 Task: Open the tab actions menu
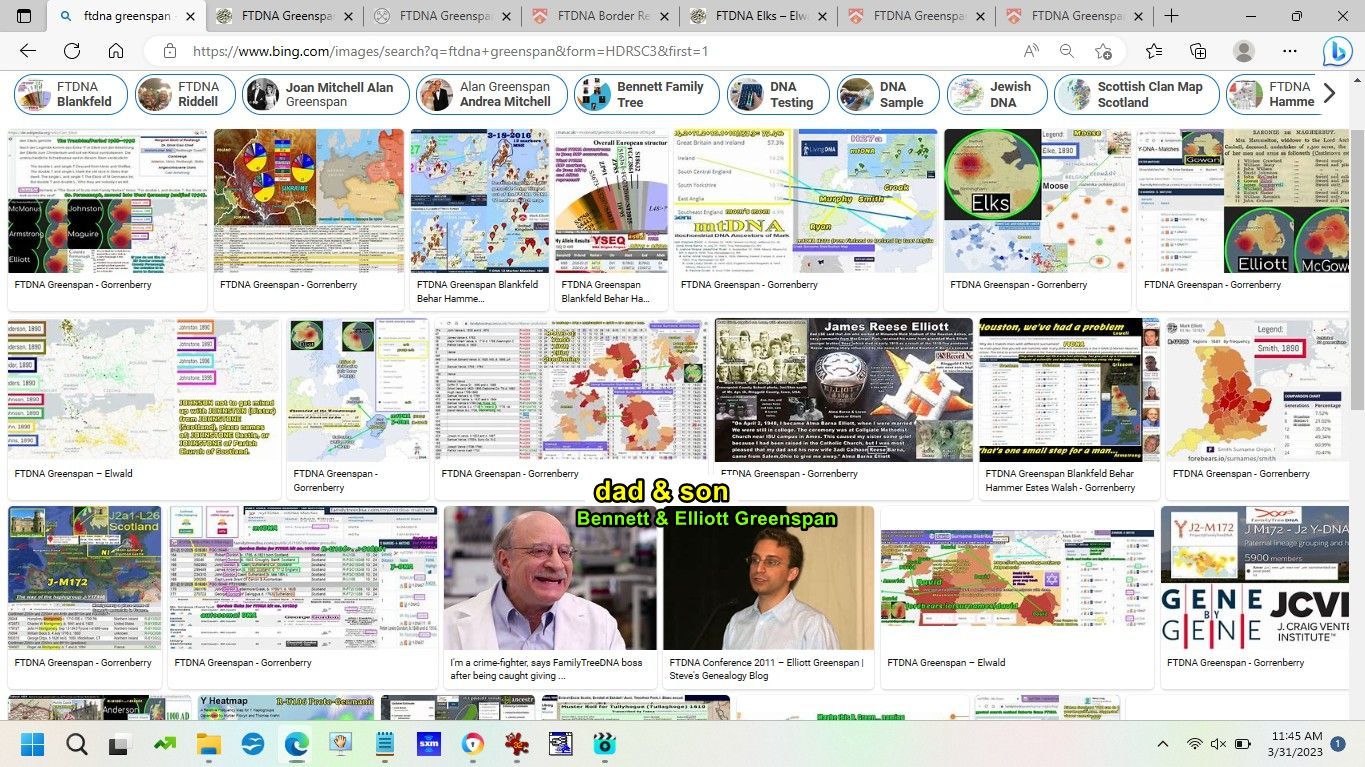pyautogui.click(x=24, y=16)
